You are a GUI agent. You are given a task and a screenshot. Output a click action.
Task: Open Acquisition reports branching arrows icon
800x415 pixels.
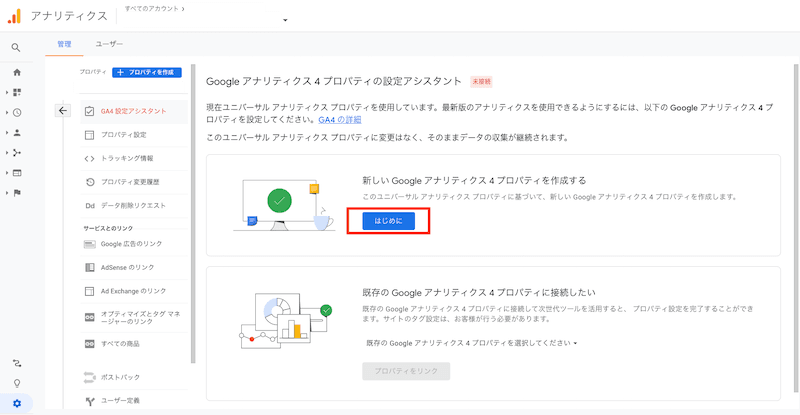pyautogui.click(x=17, y=153)
